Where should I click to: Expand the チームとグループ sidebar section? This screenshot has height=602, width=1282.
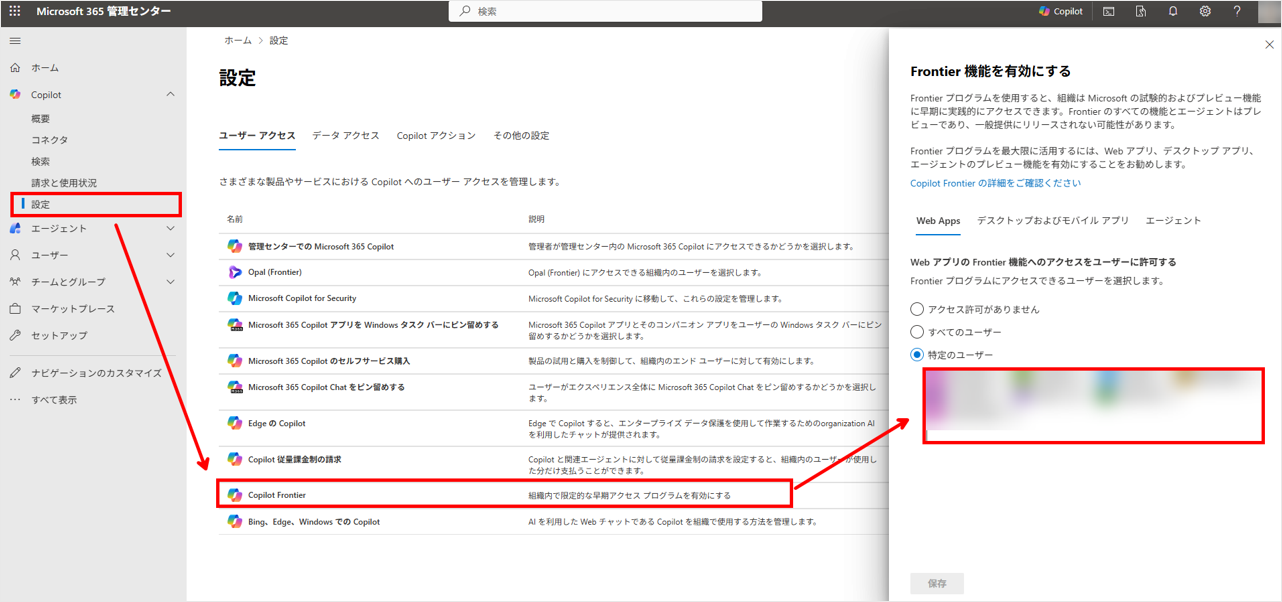[x=170, y=282]
